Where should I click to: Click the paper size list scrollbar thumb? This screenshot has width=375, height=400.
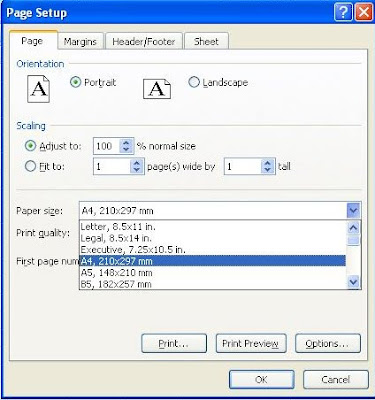pyautogui.click(x=353, y=240)
